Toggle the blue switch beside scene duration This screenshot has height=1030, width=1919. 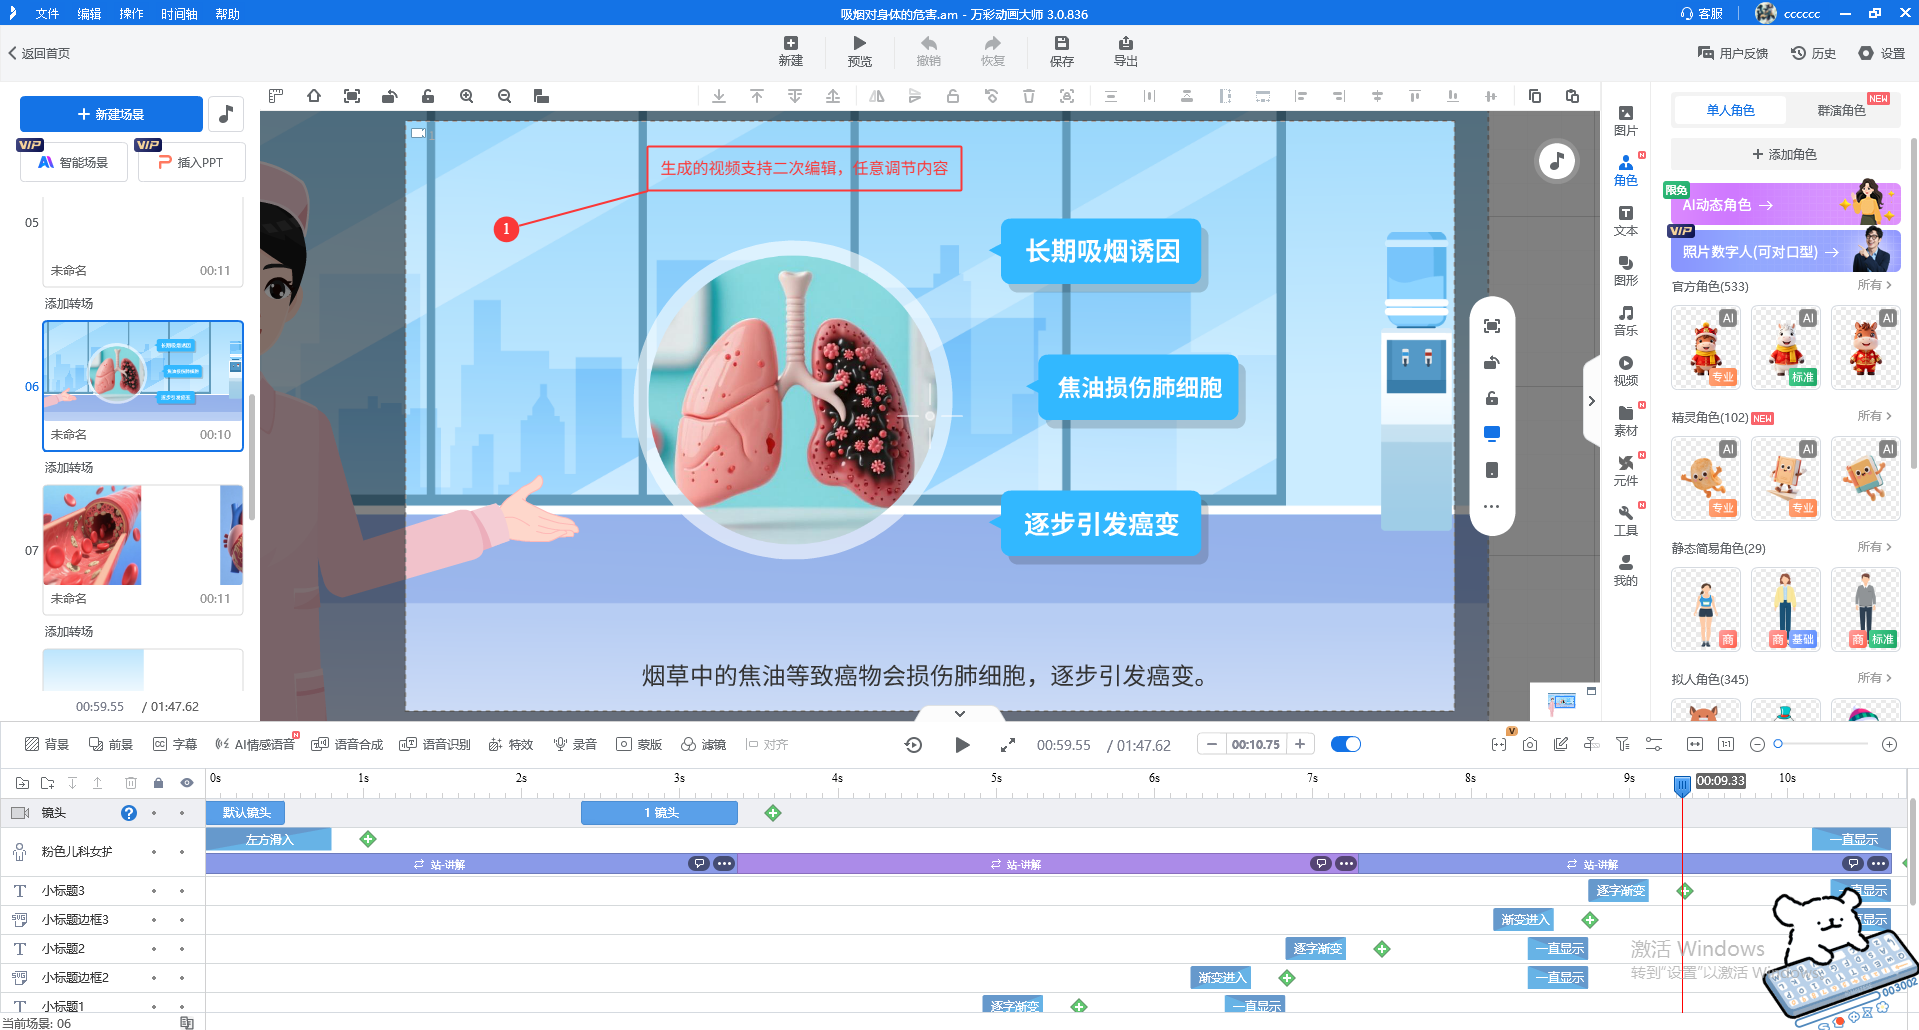pos(1346,744)
